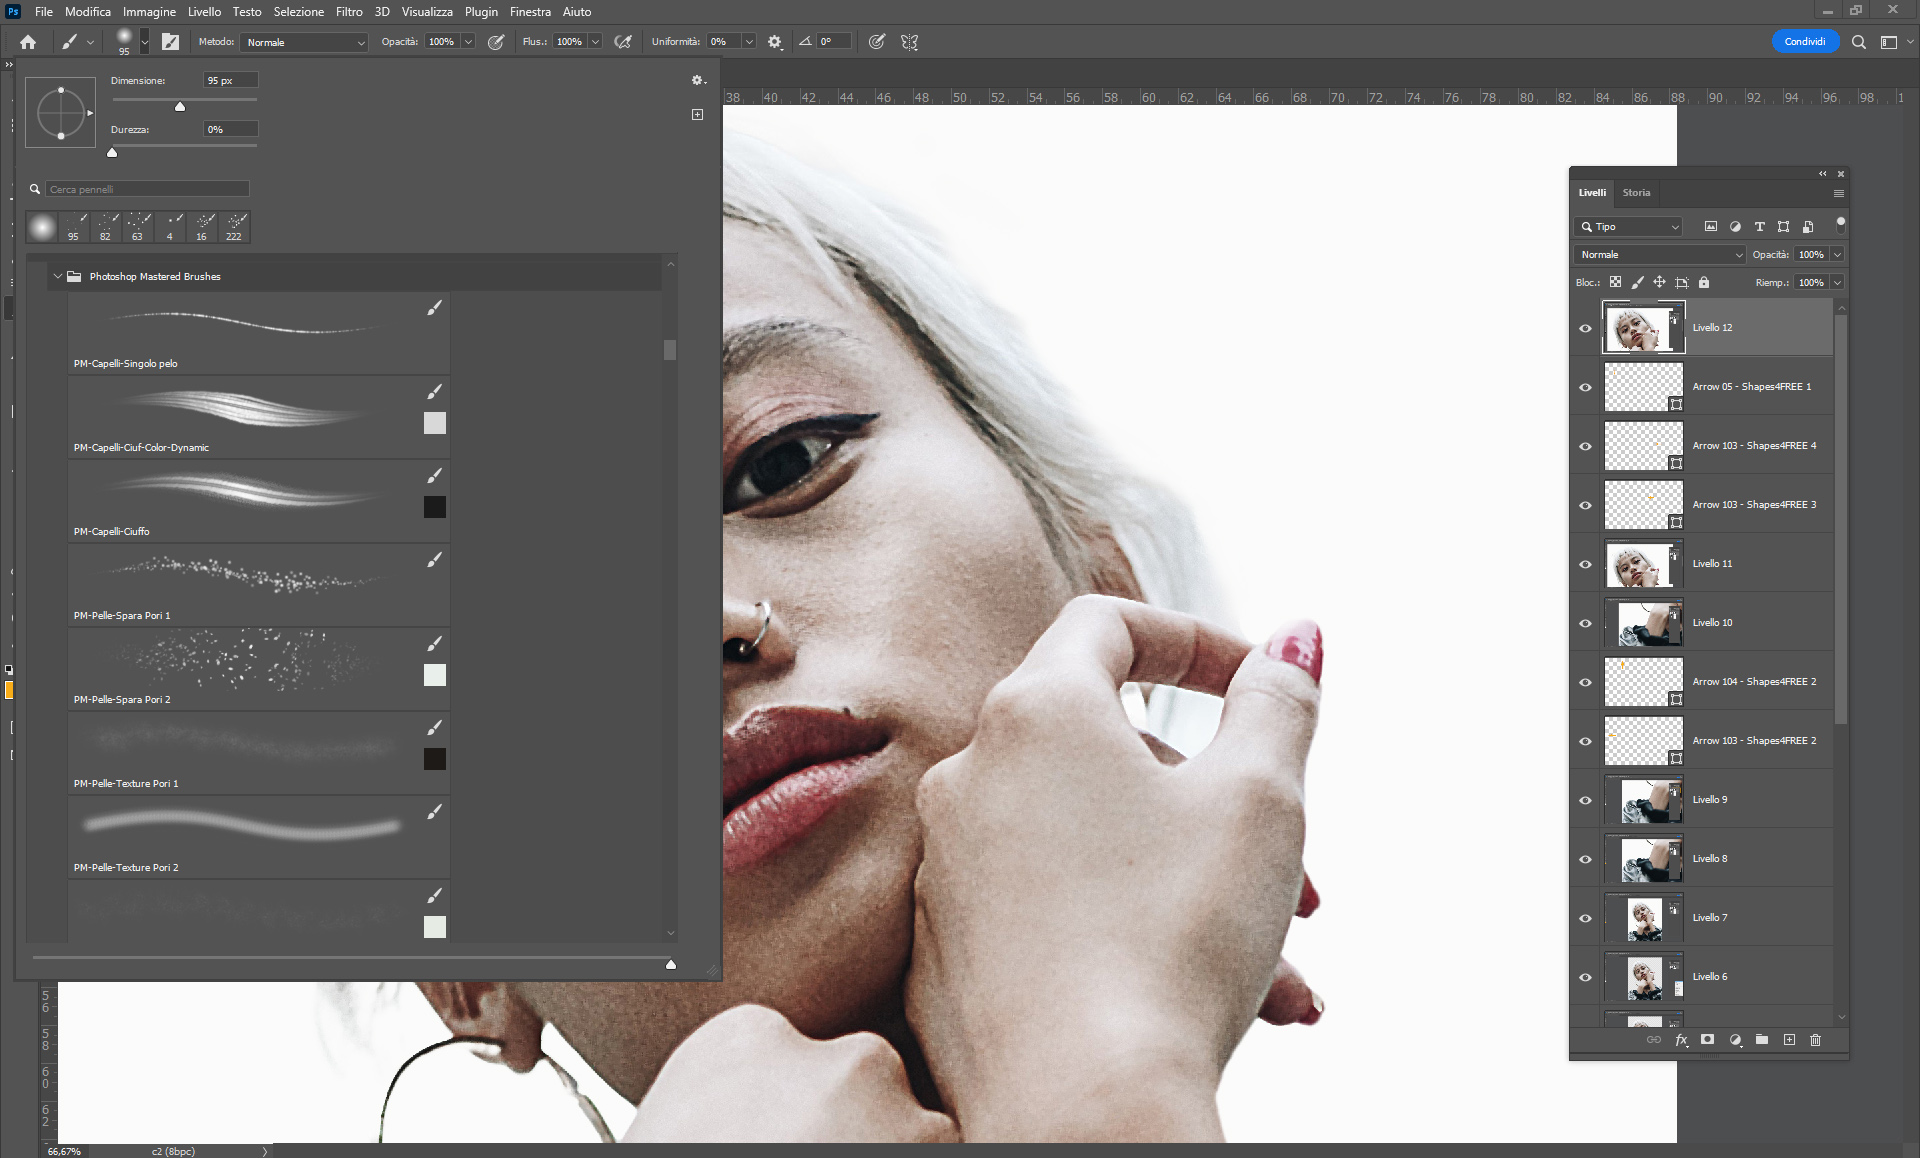Hide the Livello 12 layer
Viewport: 1920px width, 1158px height.
[1585, 328]
